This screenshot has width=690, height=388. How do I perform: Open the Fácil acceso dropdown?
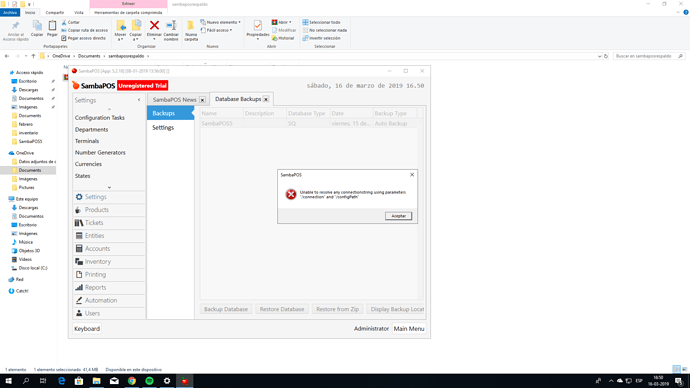(217, 30)
